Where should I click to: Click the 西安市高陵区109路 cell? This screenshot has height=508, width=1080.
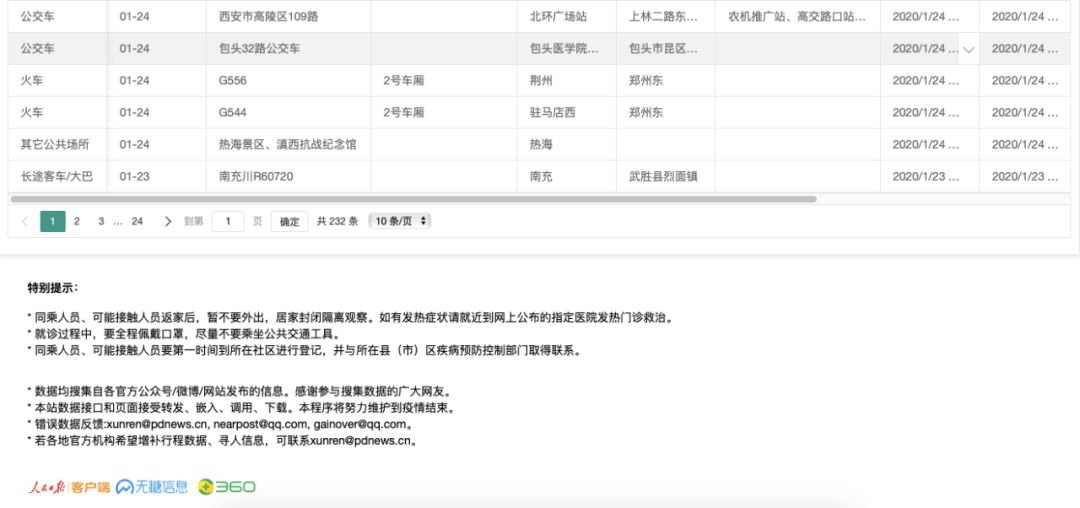pos(268,17)
